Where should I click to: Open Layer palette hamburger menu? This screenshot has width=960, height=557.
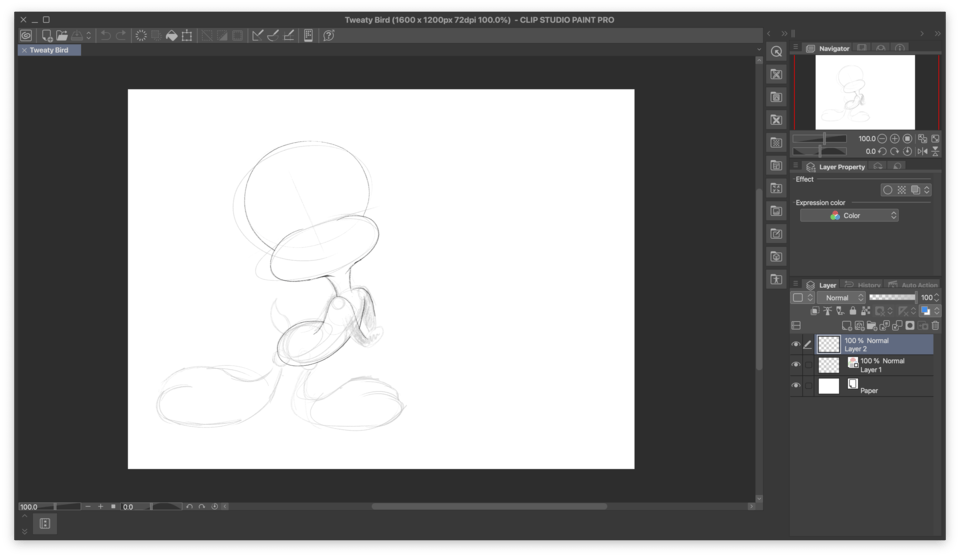click(x=795, y=285)
